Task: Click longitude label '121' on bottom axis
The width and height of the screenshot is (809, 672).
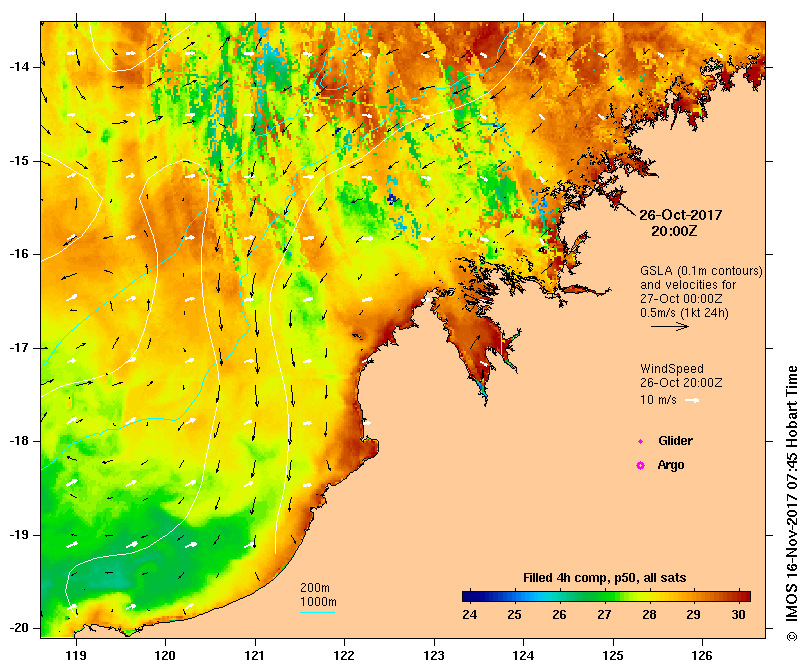Action: pos(255,655)
